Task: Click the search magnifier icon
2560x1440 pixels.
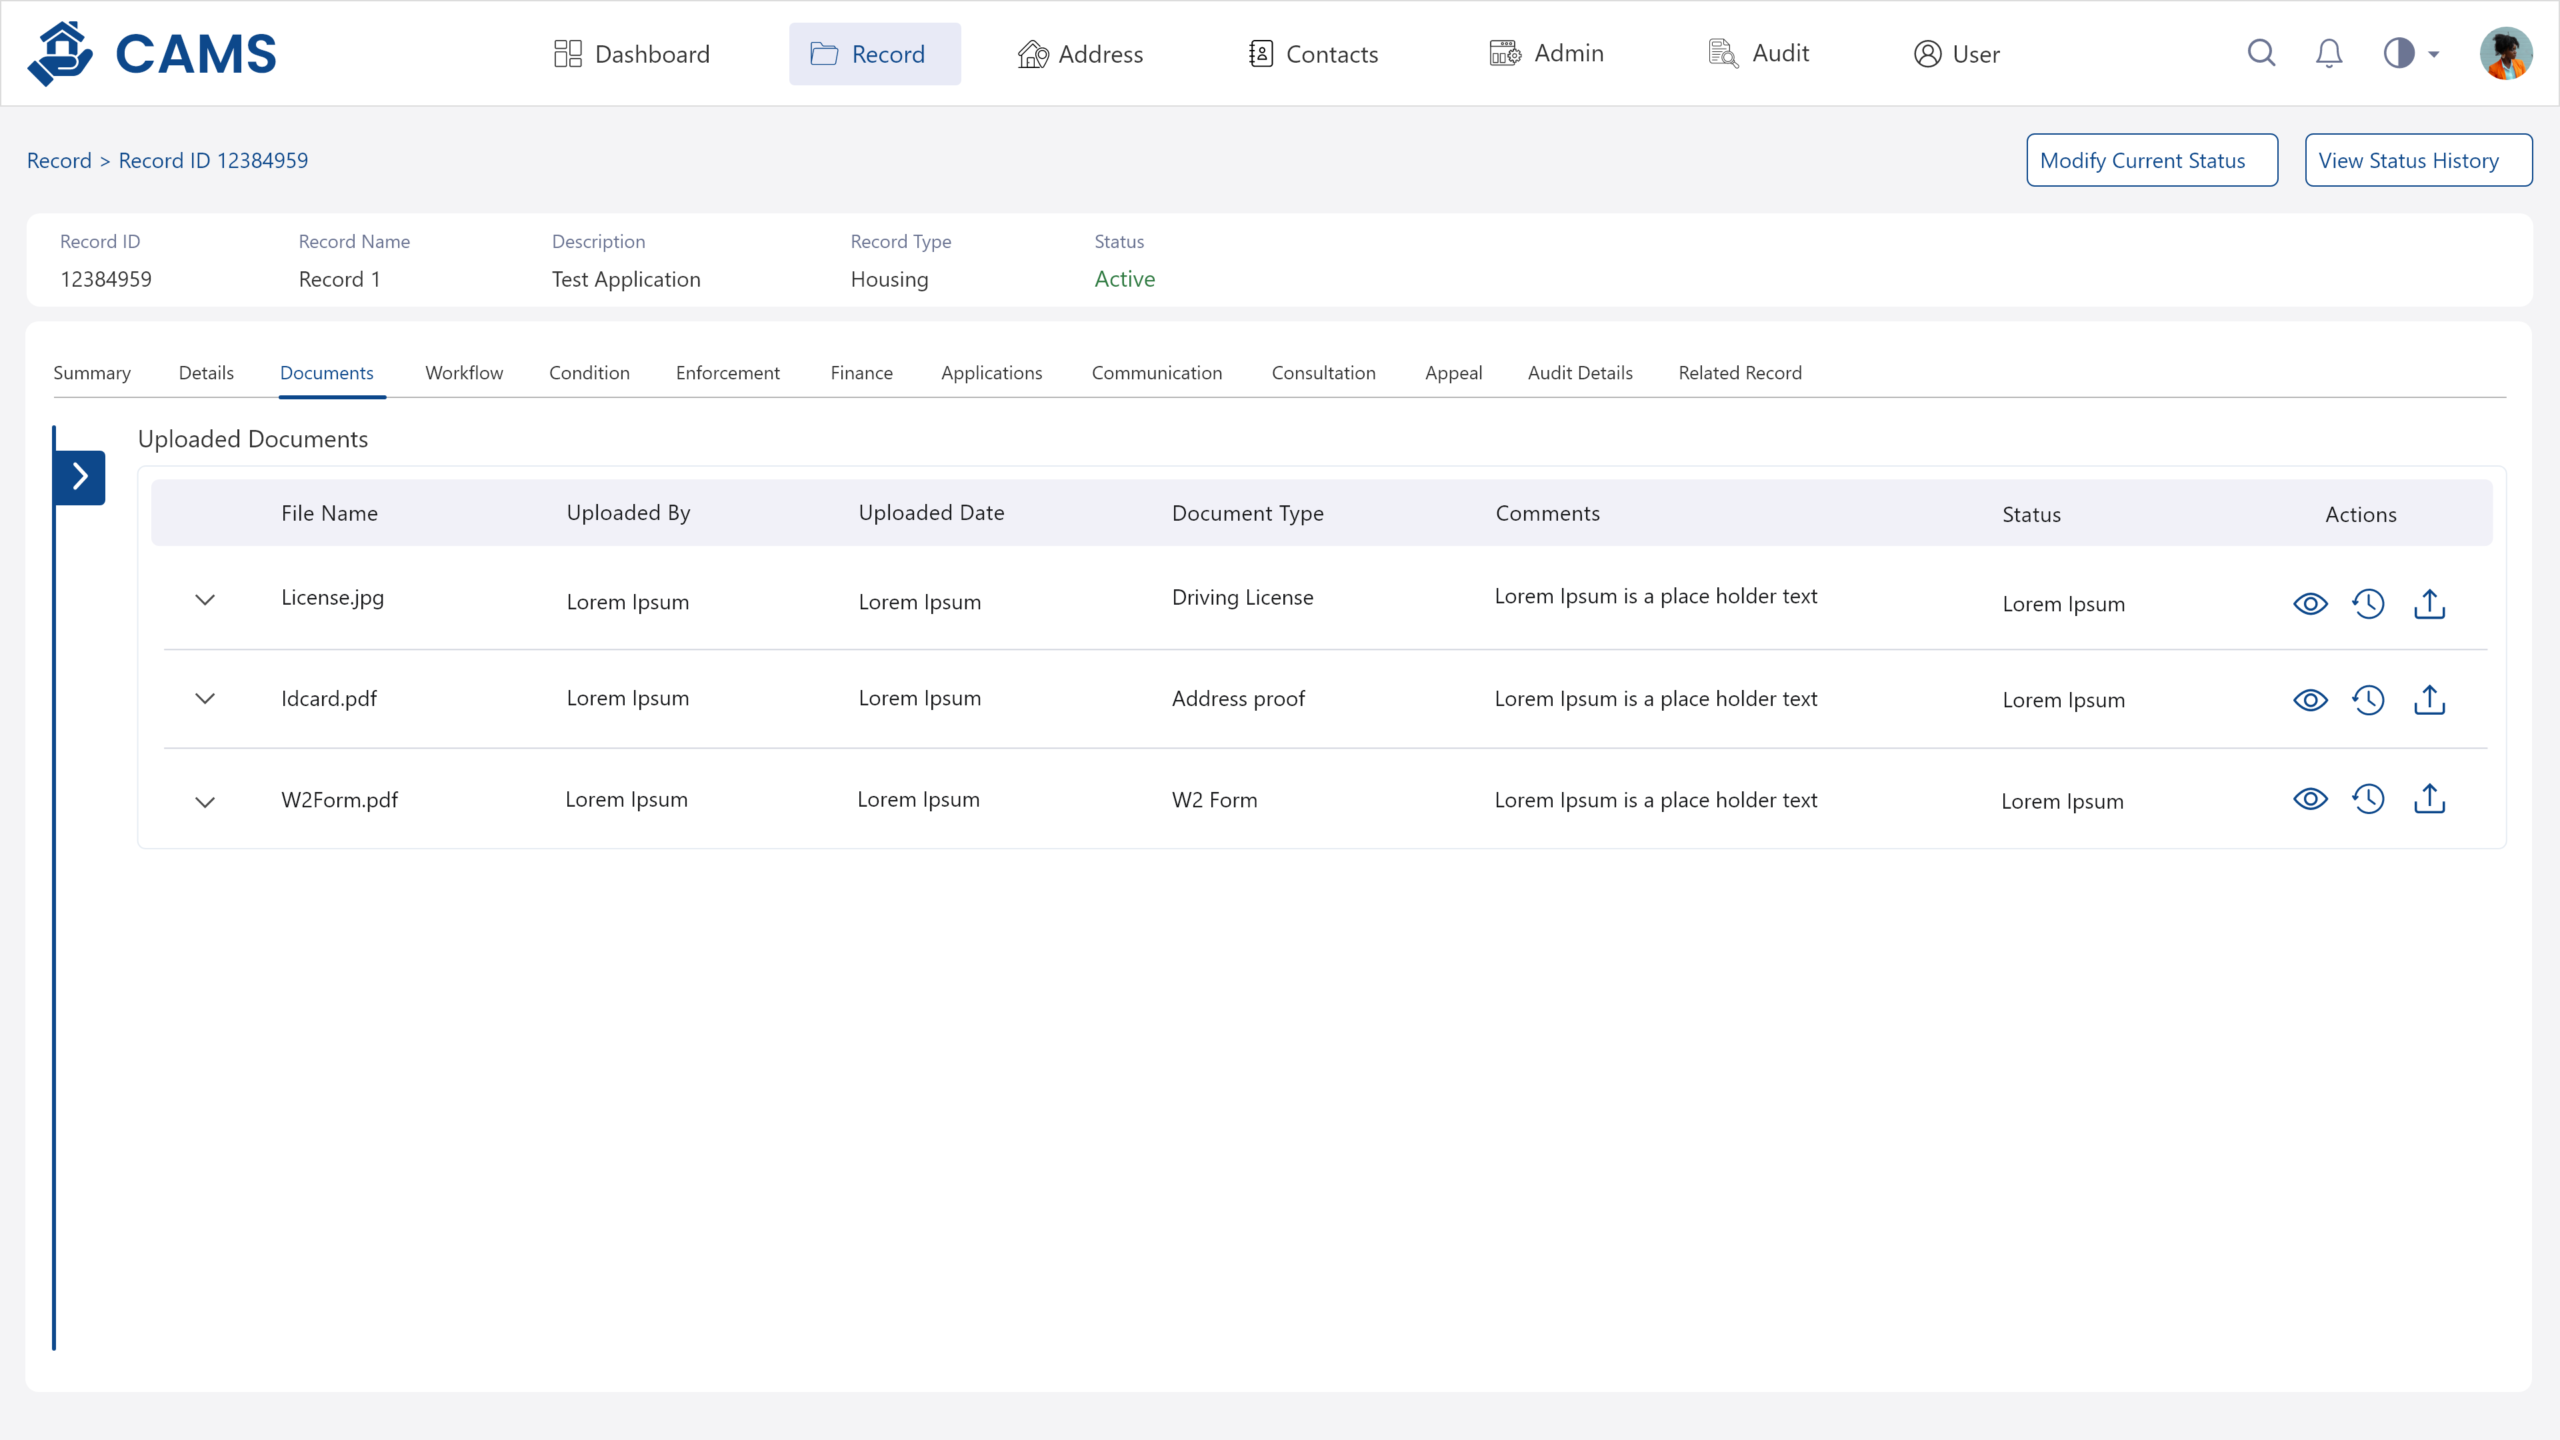Action: coord(2261,53)
